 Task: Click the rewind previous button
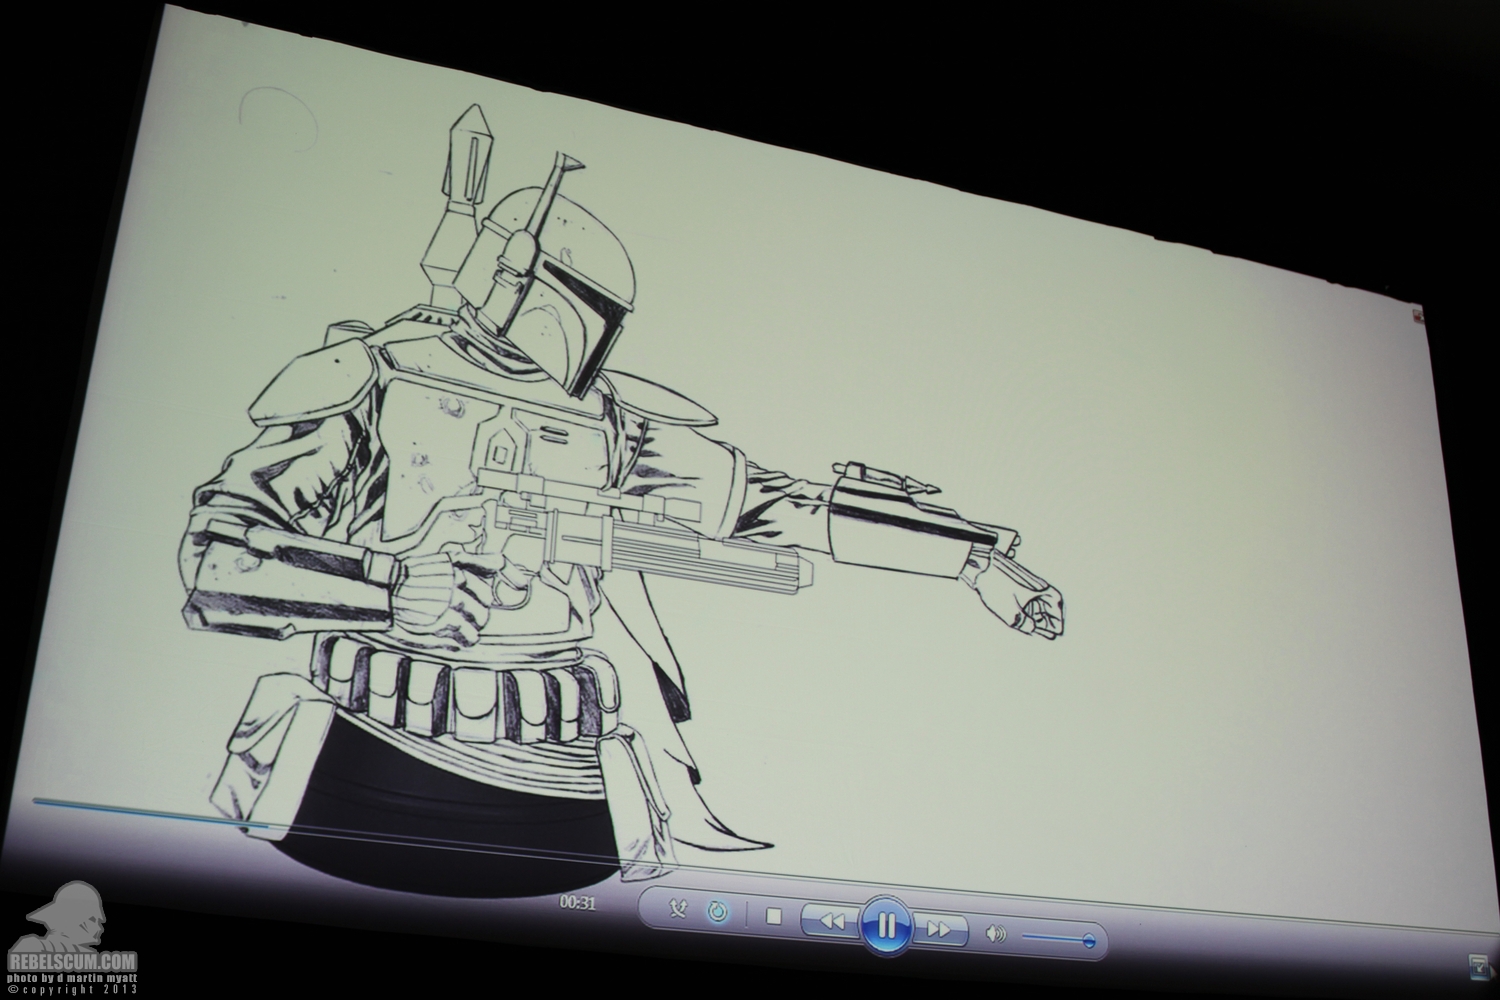(x=832, y=920)
